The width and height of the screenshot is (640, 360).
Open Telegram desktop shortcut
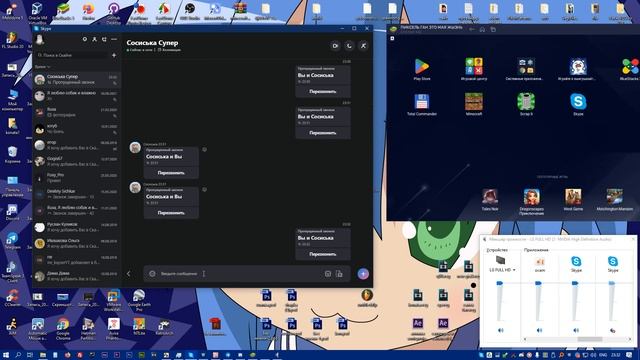(12, 241)
